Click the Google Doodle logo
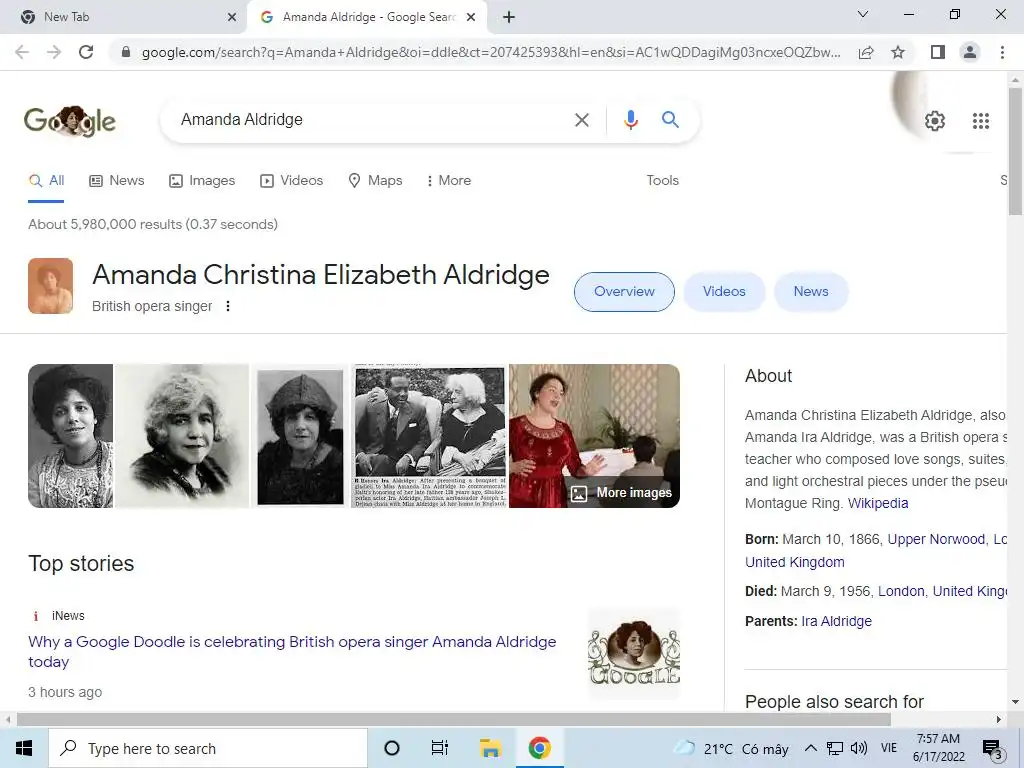The image size is (1024, 768). point(70,121)
